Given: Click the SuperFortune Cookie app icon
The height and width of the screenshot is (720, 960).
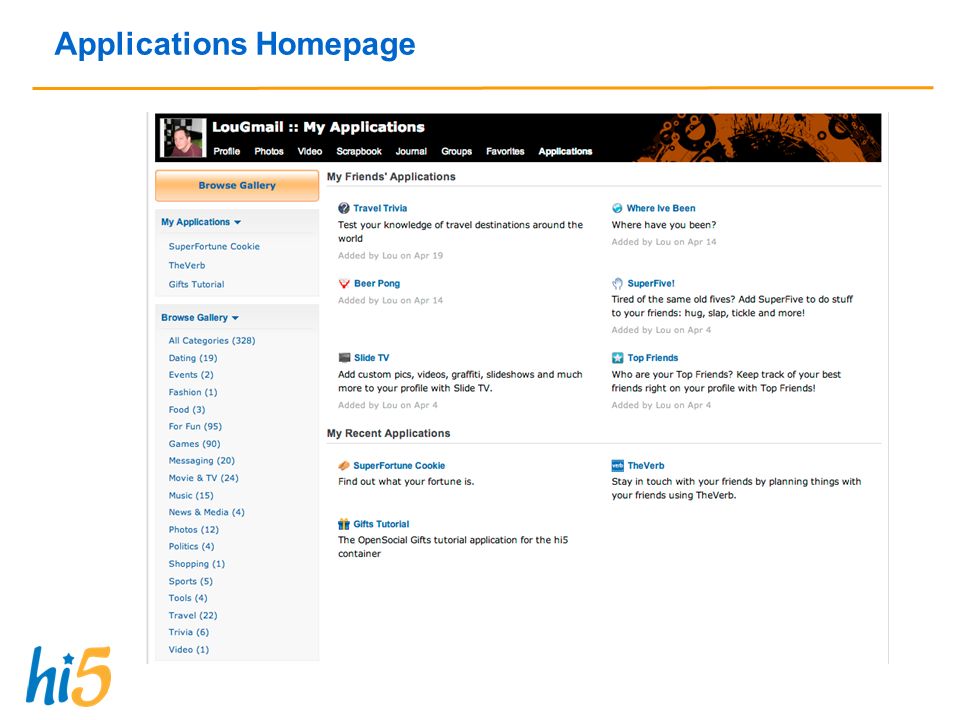Looking at the screenshot, I should pyautogui.click(x=344, y=465).
